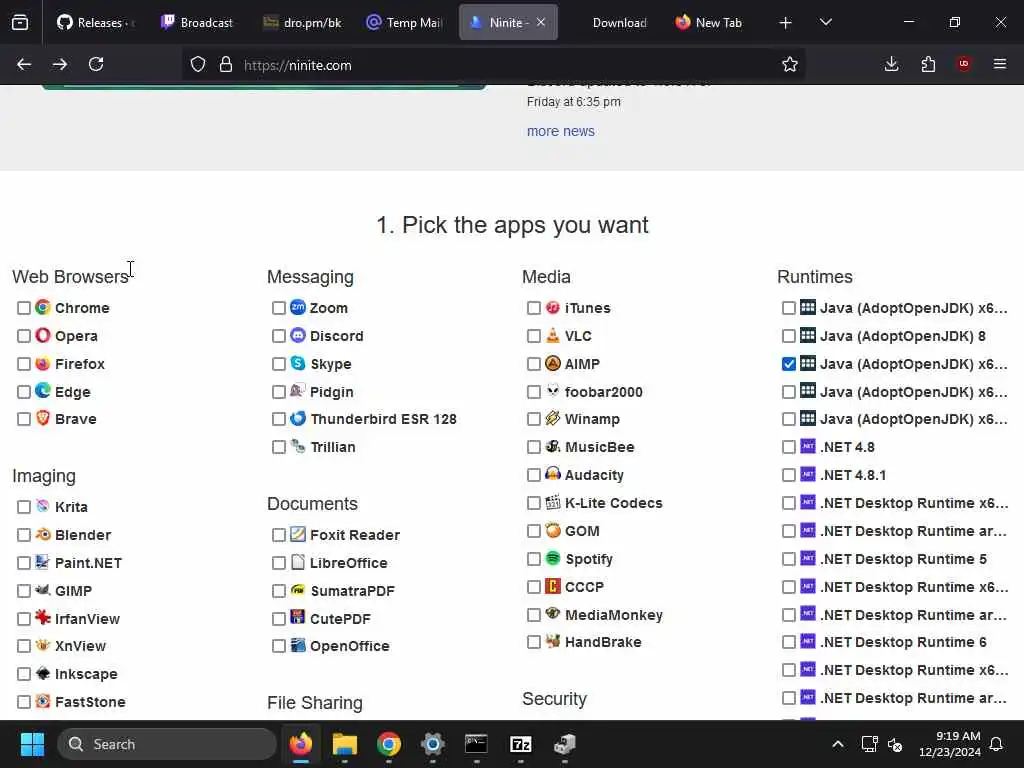
Task: Click the Foxit Reader icon
Action: 298,534
